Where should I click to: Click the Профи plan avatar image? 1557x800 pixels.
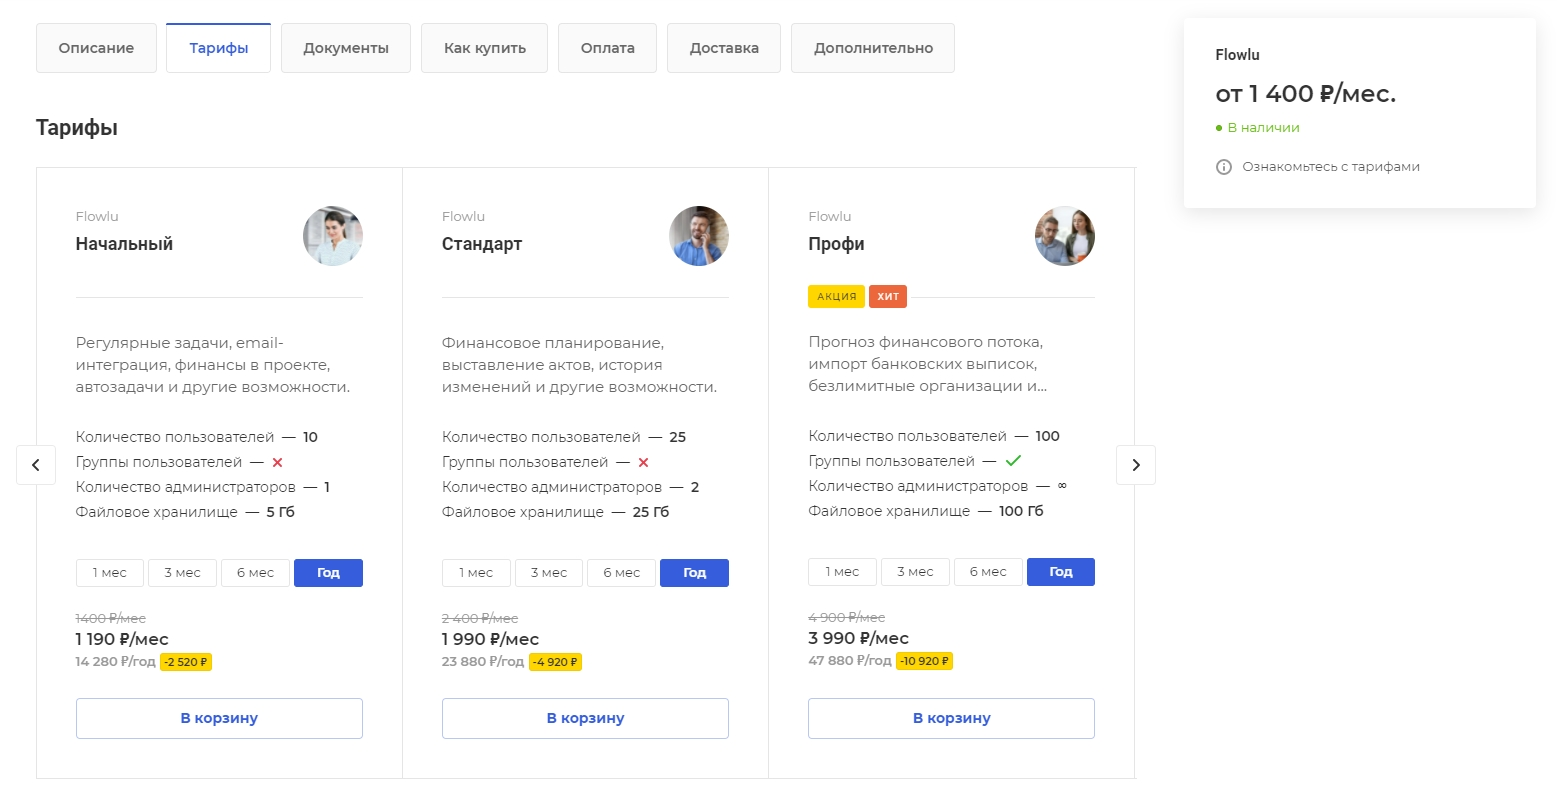1065,236
